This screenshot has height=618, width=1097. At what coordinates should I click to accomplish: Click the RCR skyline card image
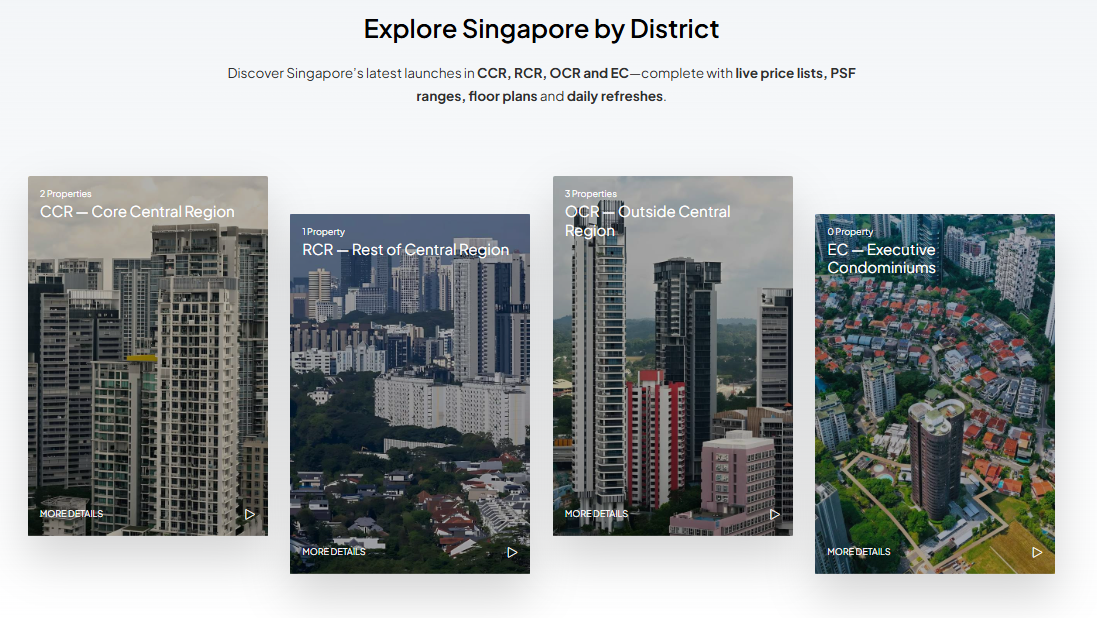tap(410, 410)
